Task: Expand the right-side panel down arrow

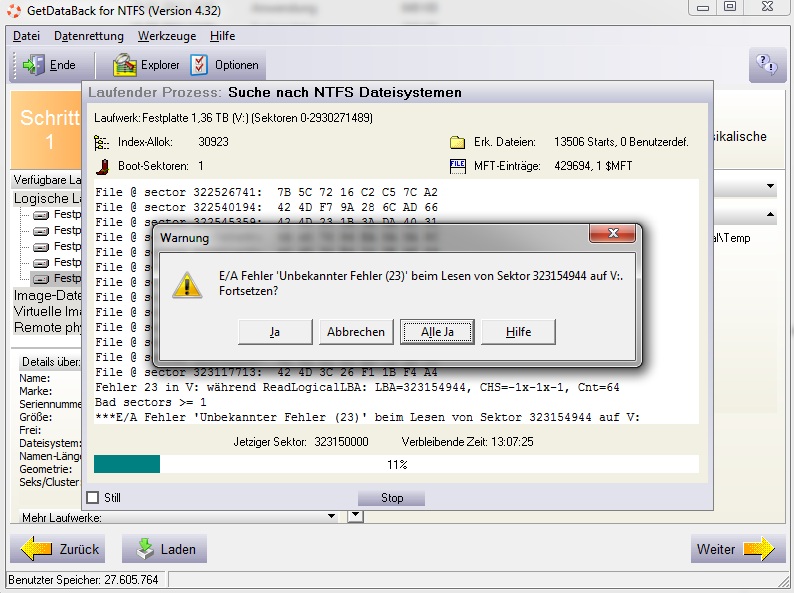Action: [x=770, y=186]
